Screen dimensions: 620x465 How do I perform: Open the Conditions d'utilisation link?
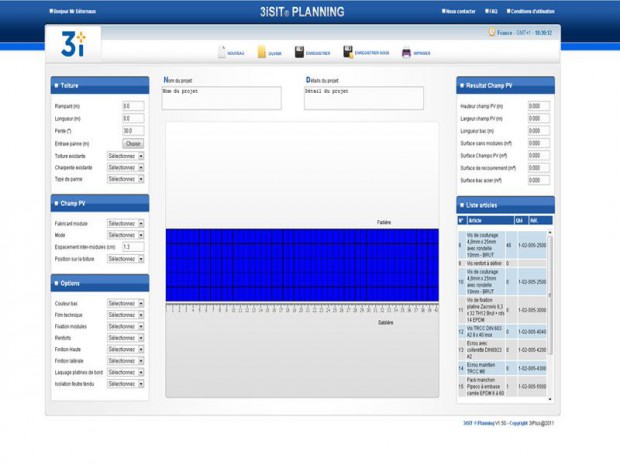coord(531,11)
